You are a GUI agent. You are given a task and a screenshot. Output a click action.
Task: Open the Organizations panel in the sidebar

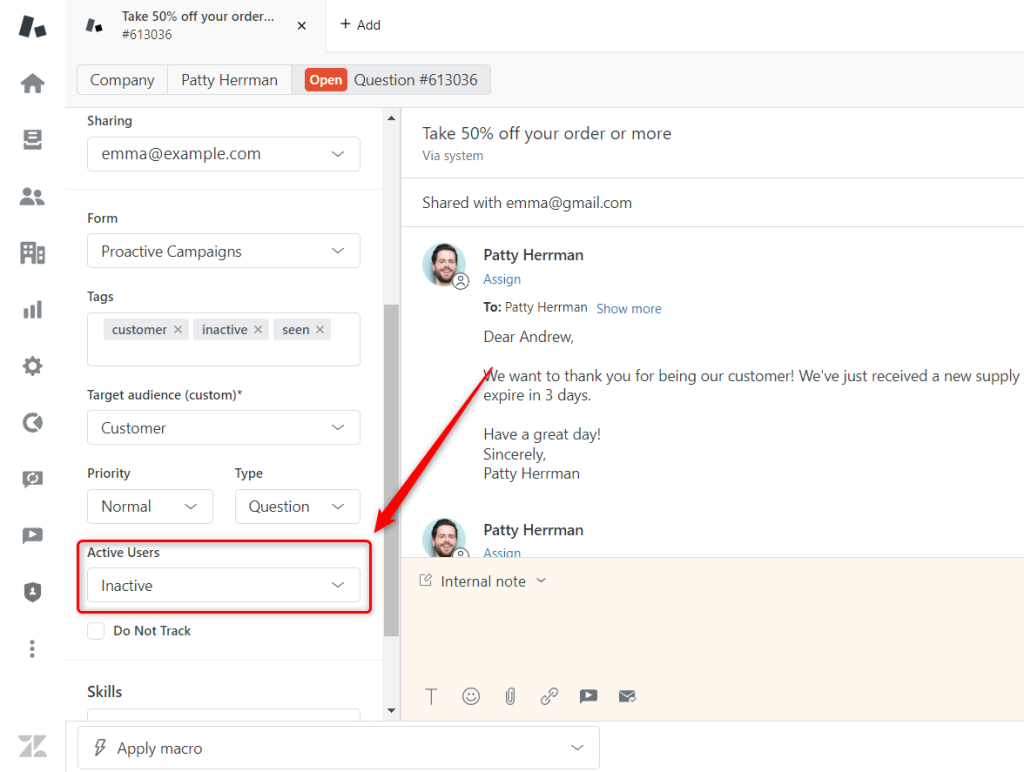point(31,253)
